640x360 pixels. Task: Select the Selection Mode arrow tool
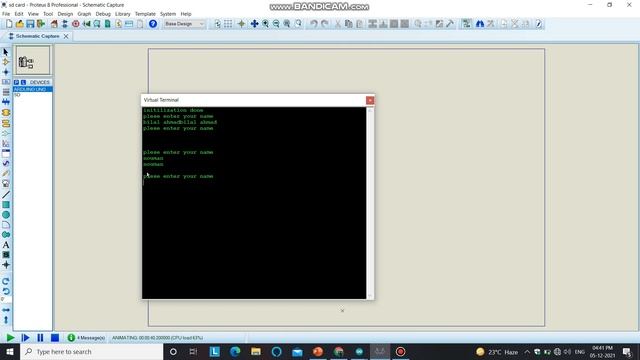[6, 52]
